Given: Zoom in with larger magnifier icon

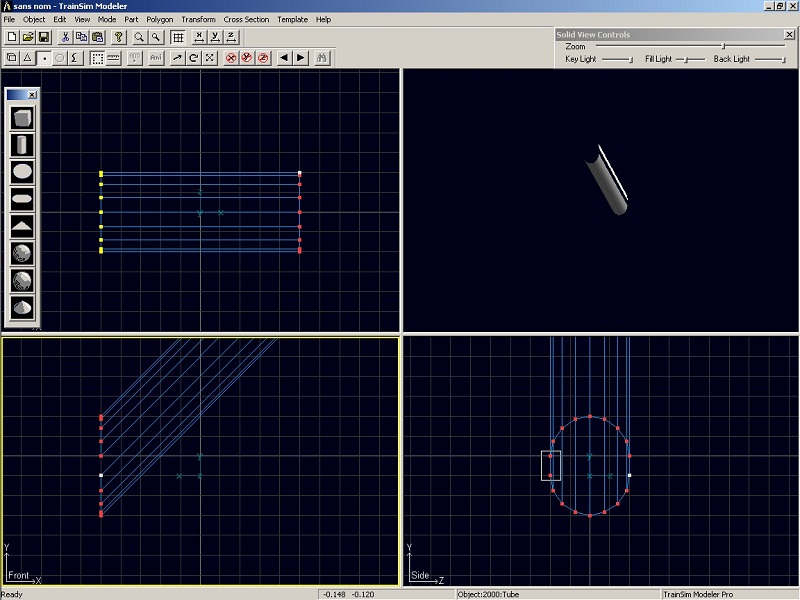Looking at the screenshot, I should 139,37.
